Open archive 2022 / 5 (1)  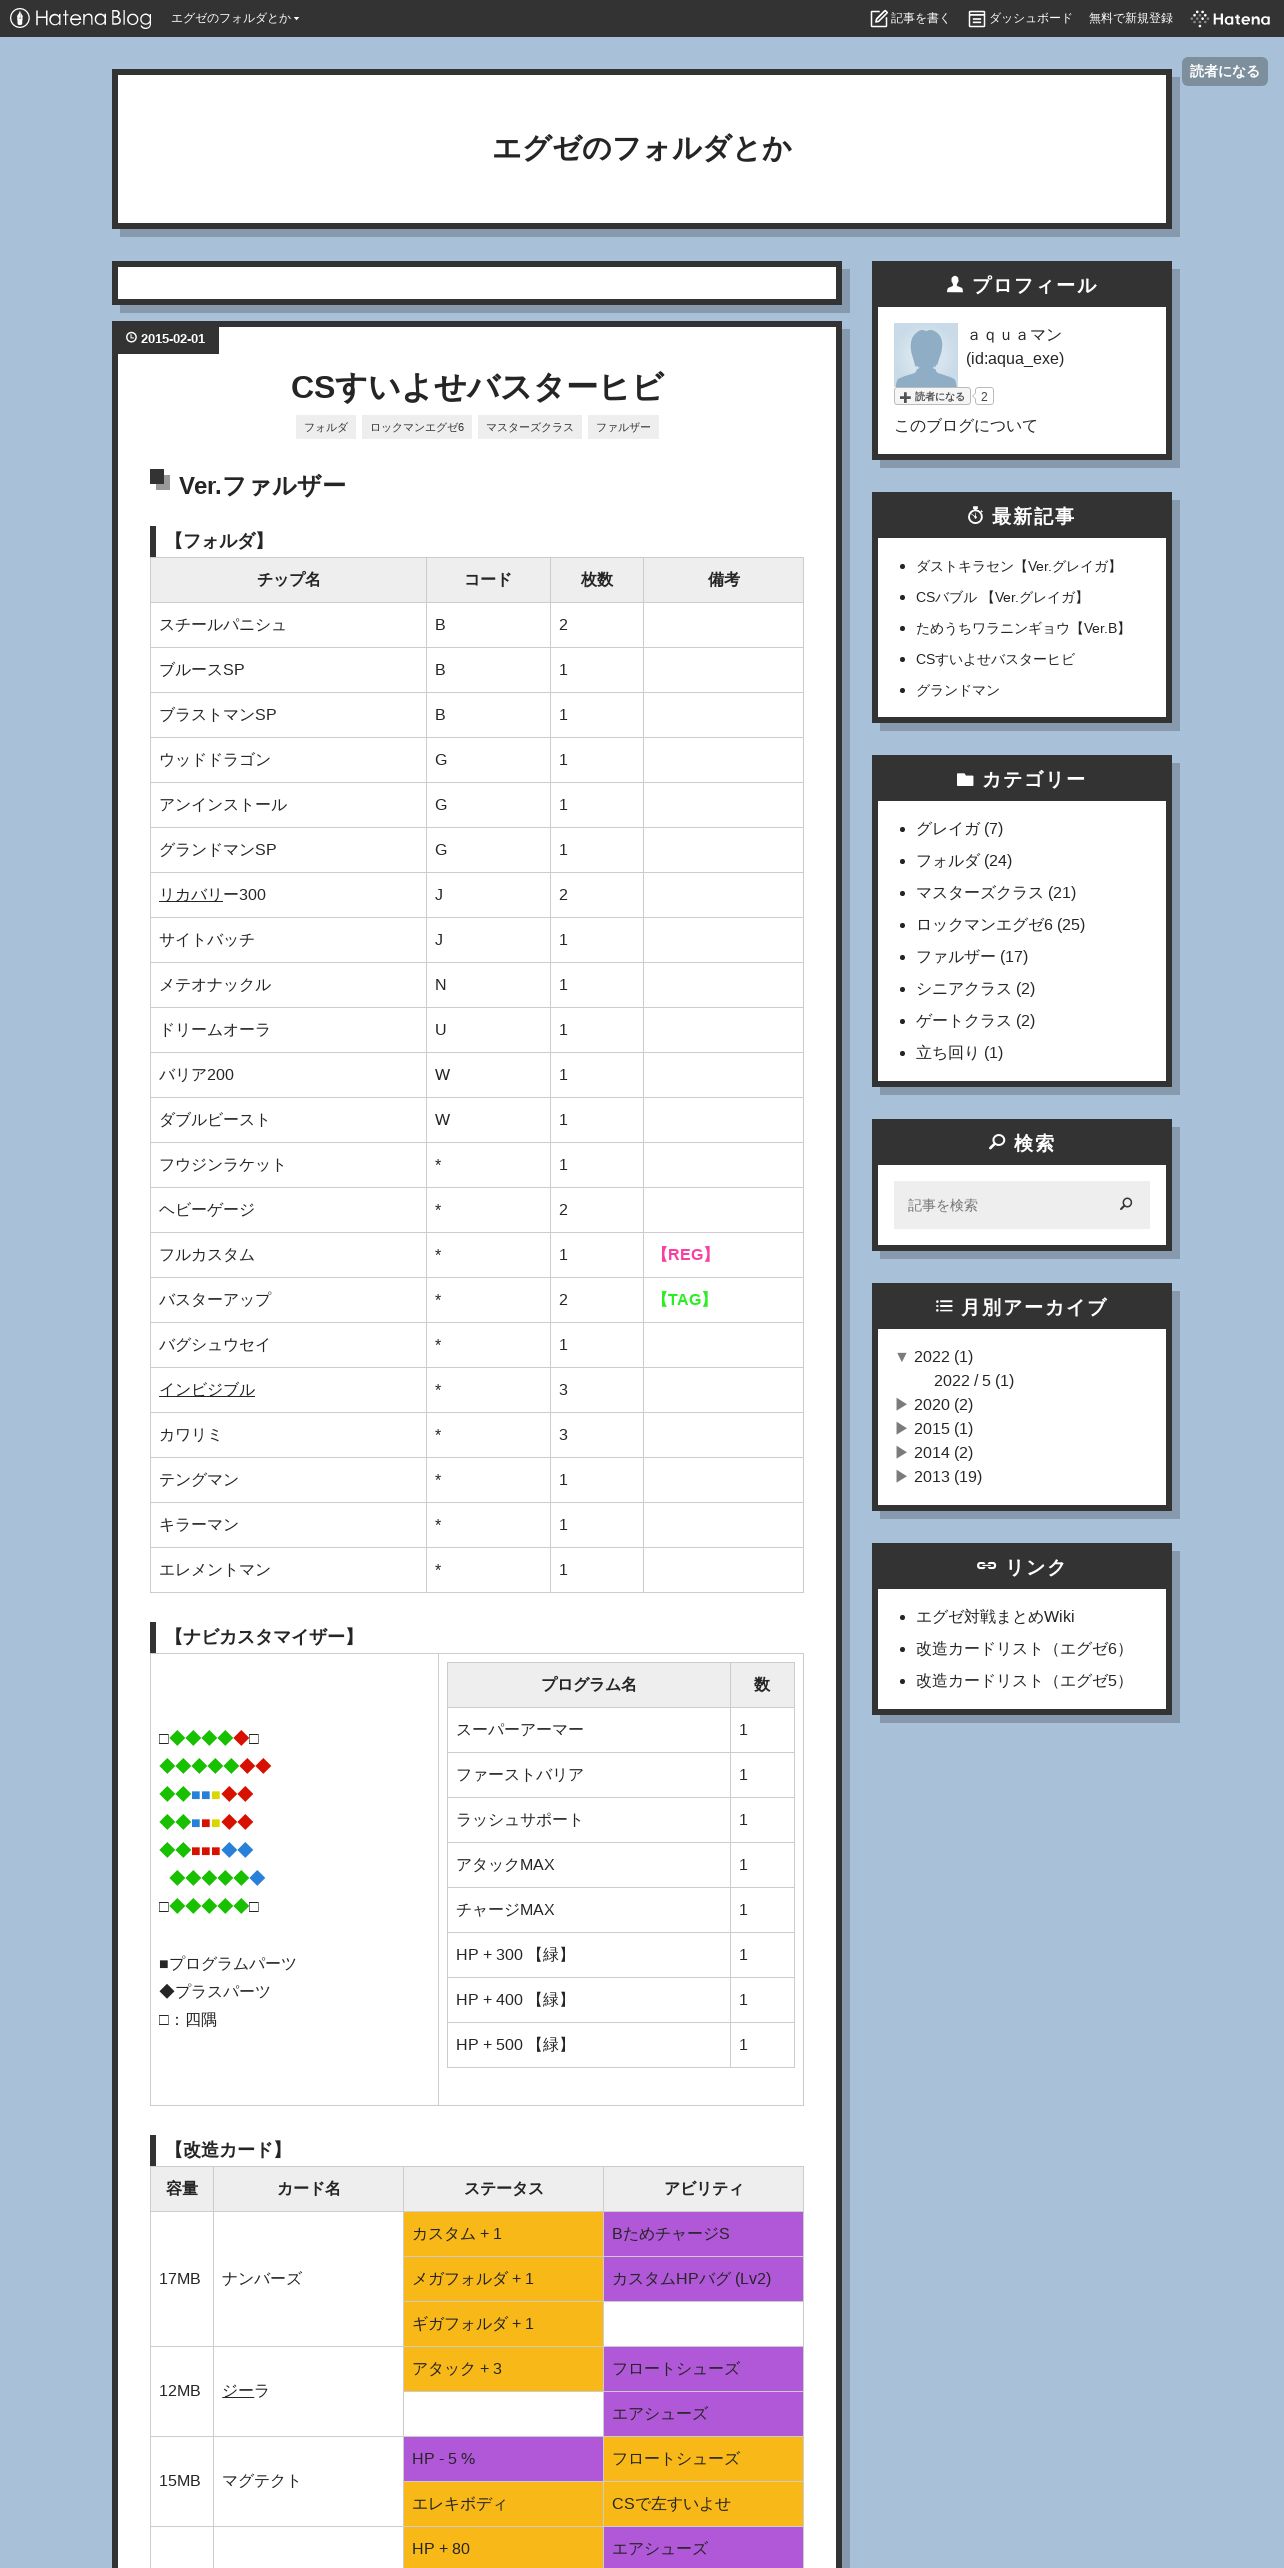[973, 1381]
